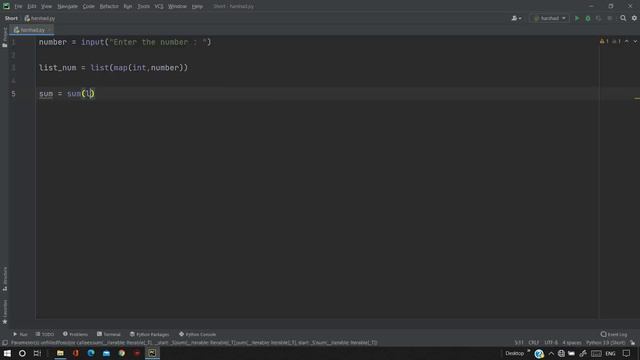Open the Favorites tool window sidebar

click(4, 312)
